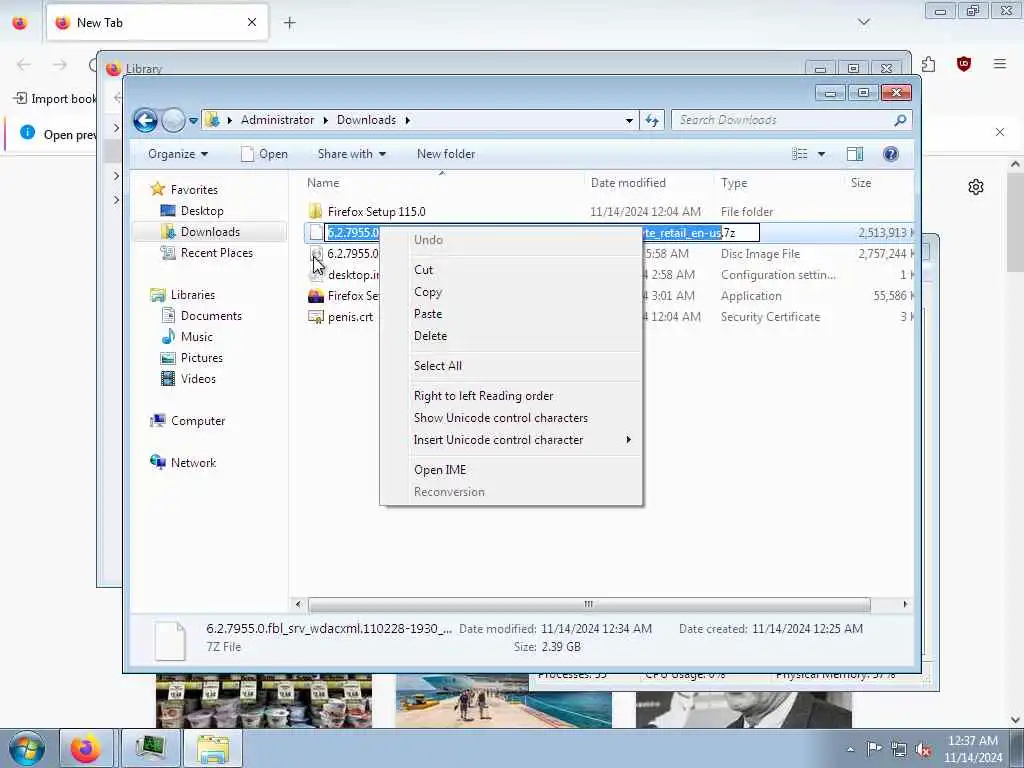Open new tab in Firefox
The width and height of the screenshot is (1024, 768).
click(289, 23)
